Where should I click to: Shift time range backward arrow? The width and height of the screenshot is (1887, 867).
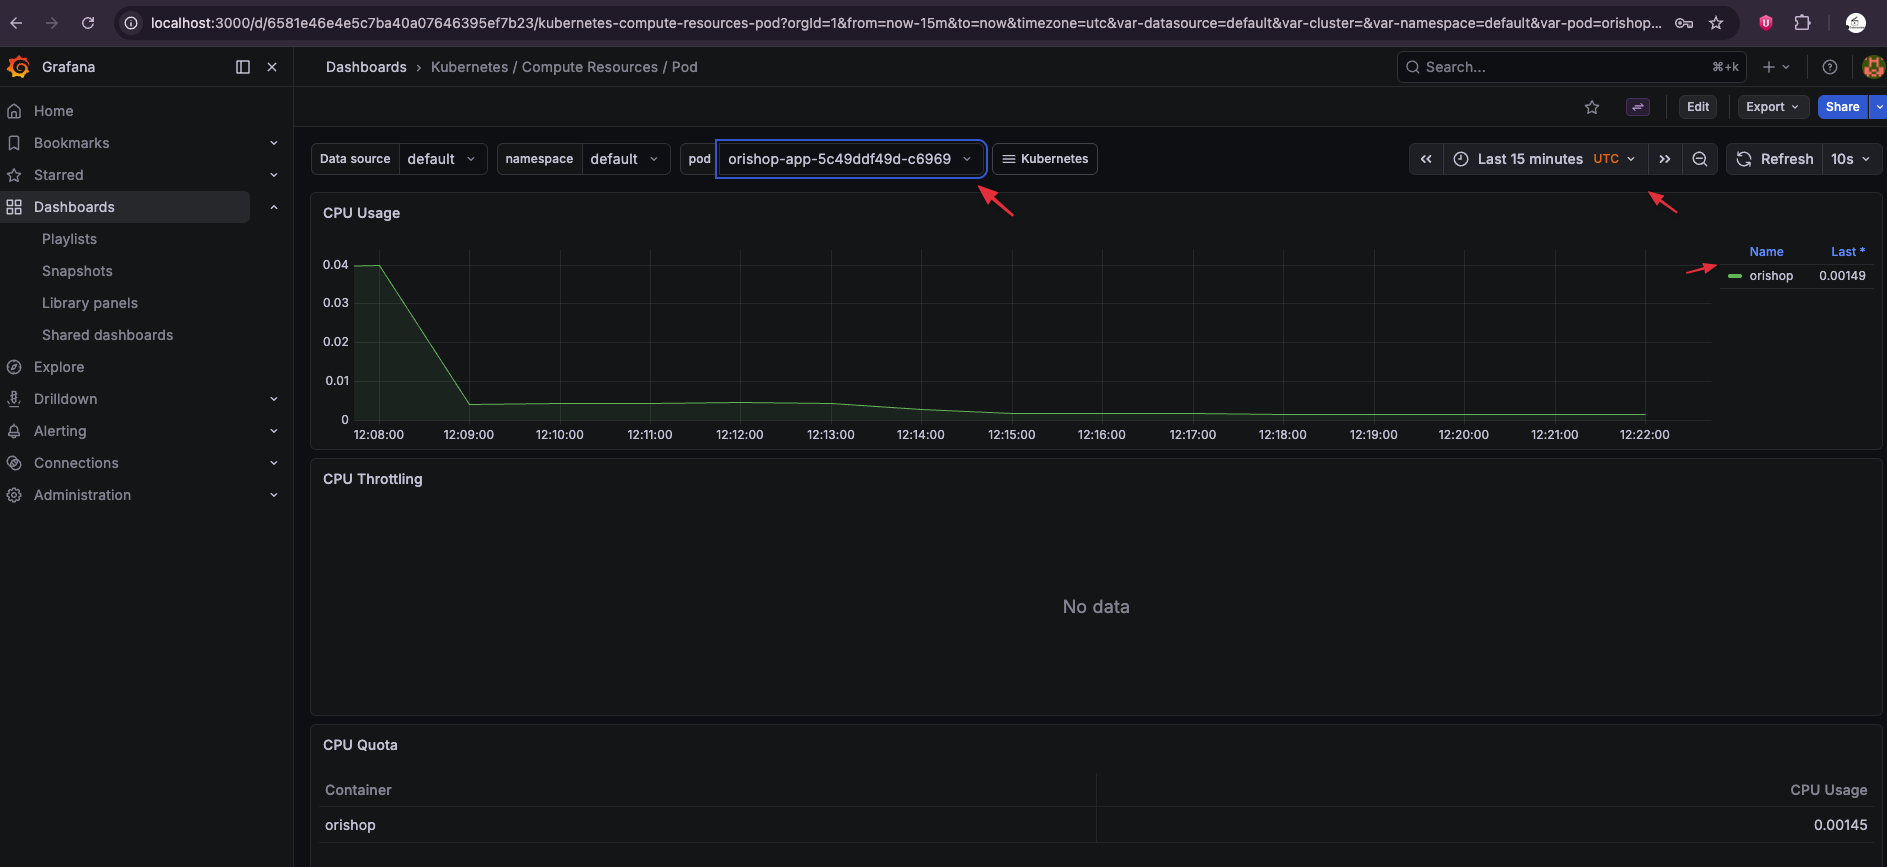[x=1426, y=159]
